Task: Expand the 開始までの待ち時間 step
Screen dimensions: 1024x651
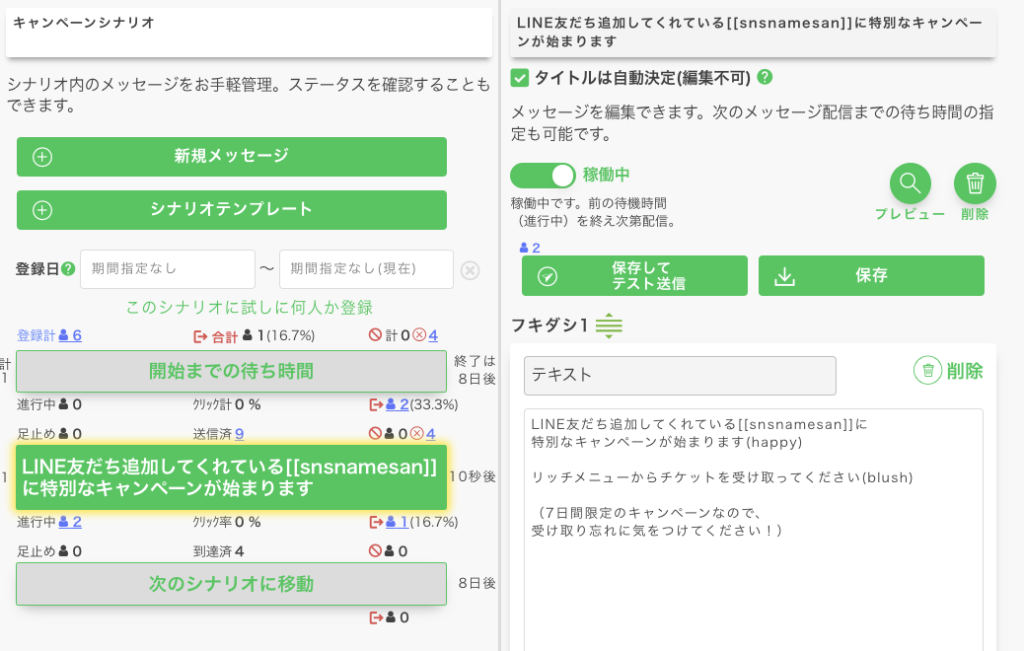Action: [231, 371]
